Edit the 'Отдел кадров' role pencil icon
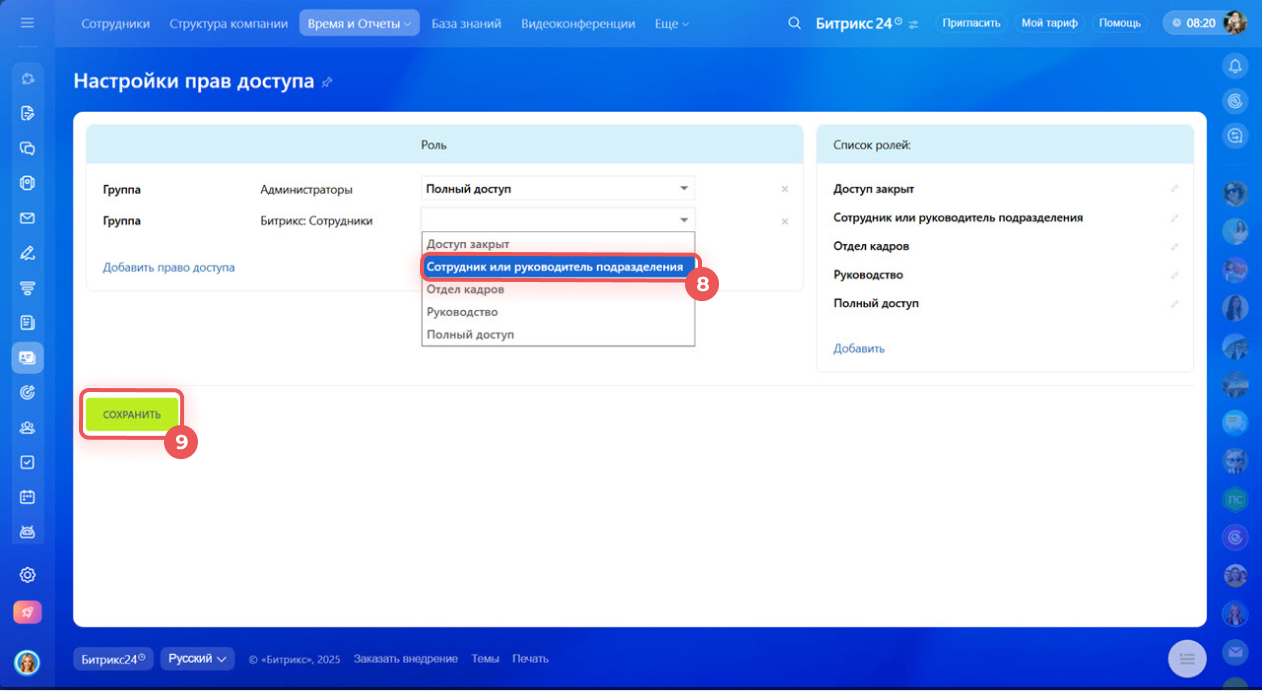Image resolution: width=1262 pixels, height=691 pixels. tap(1175, 246)
